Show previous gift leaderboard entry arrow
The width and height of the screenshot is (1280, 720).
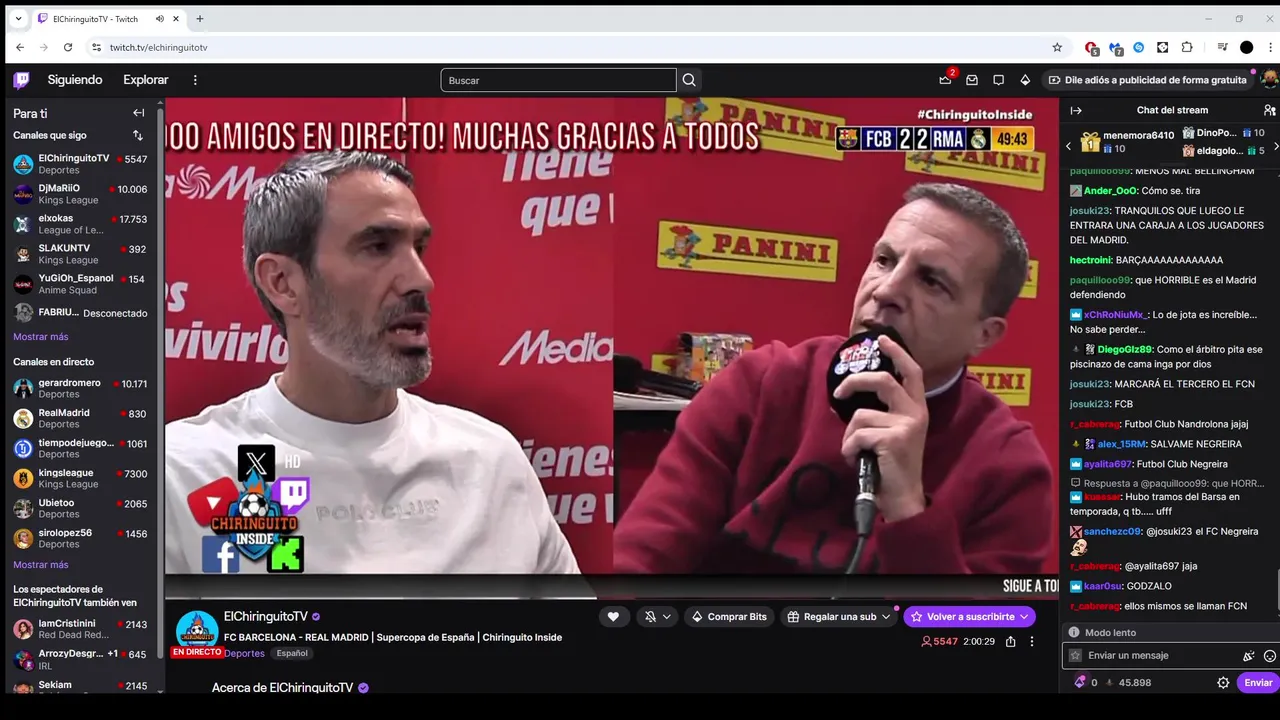[x=1068, y=146]
